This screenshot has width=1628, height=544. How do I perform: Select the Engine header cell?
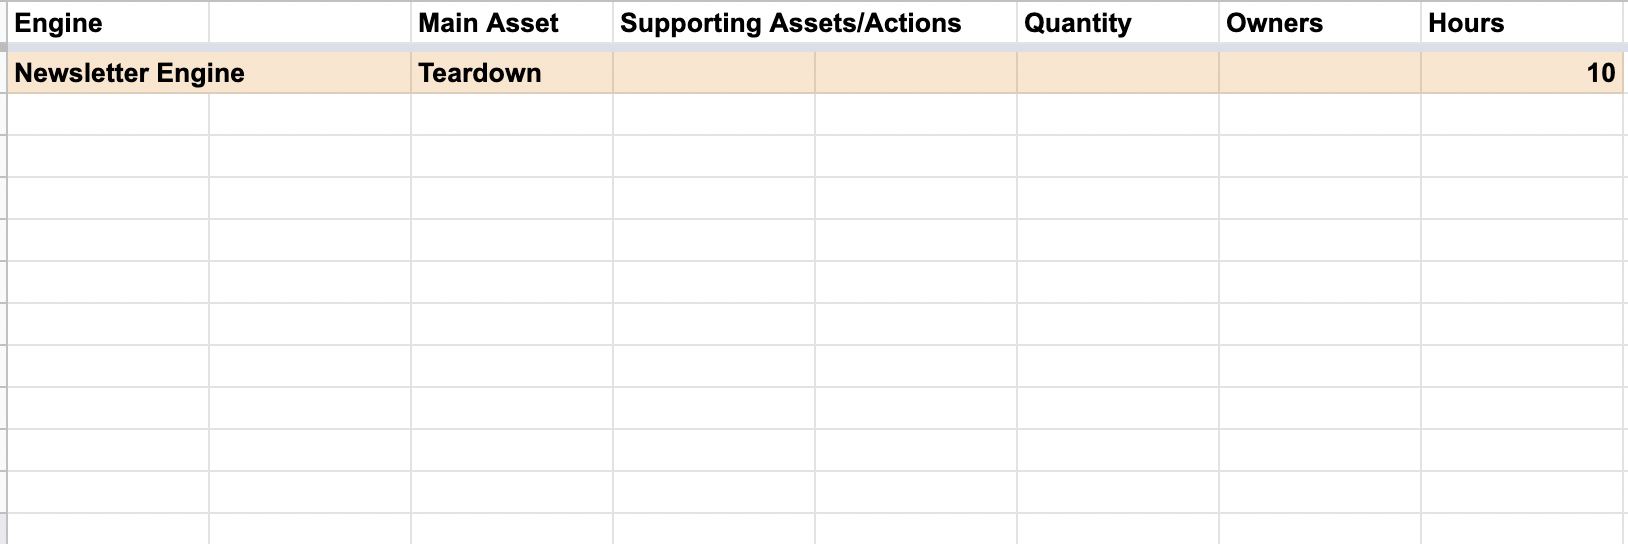[108, 23]
